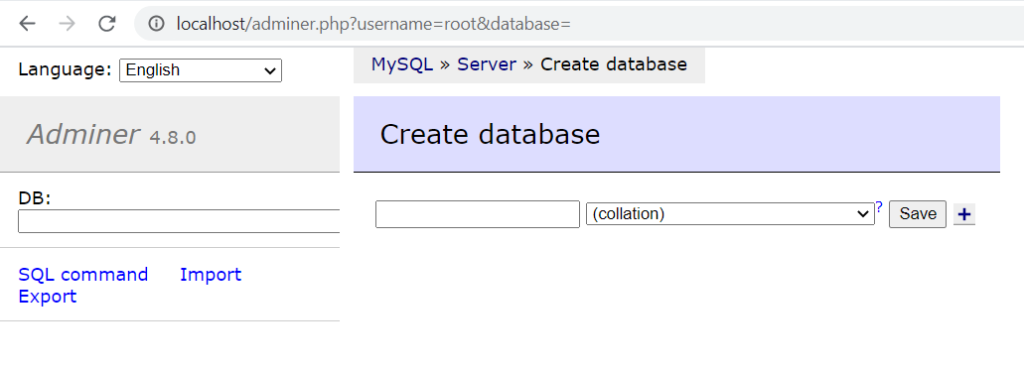This screenshot has width=1024, height=370.
Task: Open the Language dropdown
Action: point(200,70)
